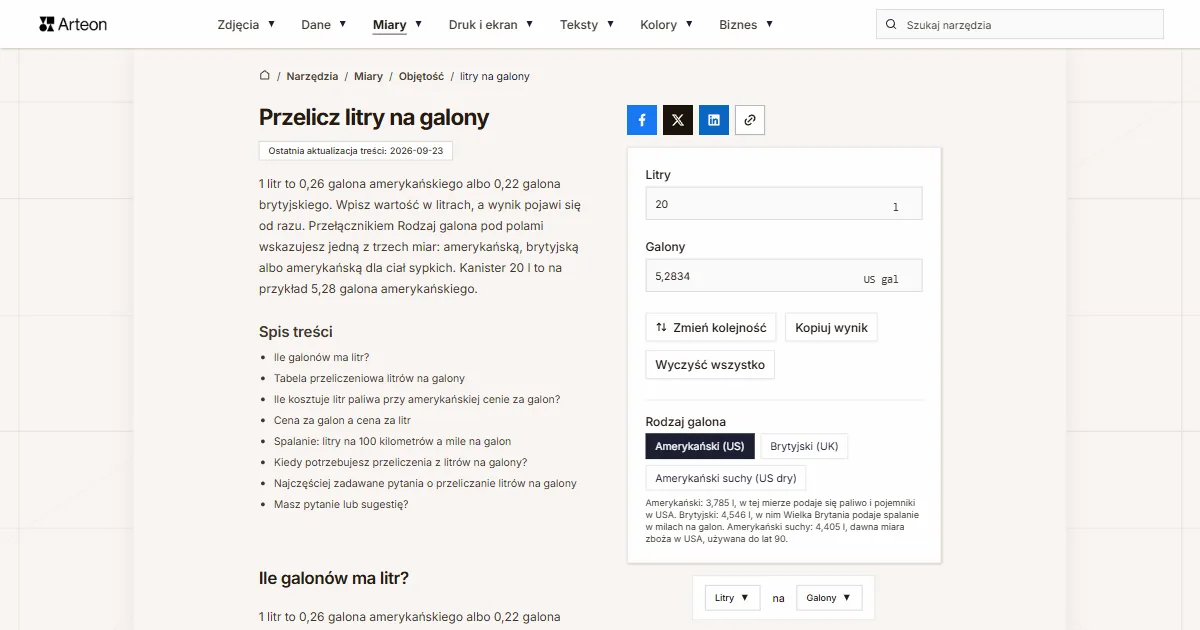Open the Kolory menu
Image resolution: width=1200 pixels, height=630 pixels.
(x=667, y=24)
